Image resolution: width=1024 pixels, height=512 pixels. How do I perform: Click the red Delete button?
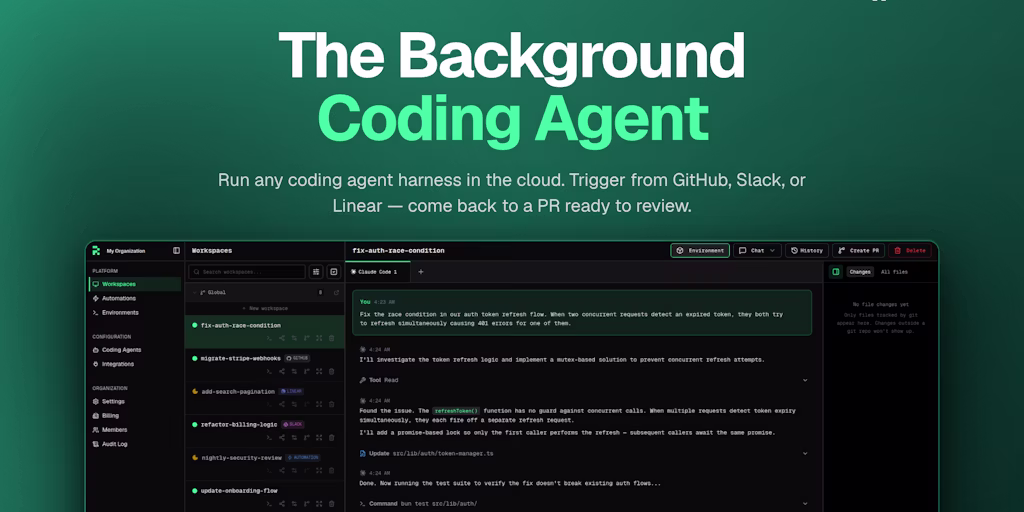coord(910,250)
